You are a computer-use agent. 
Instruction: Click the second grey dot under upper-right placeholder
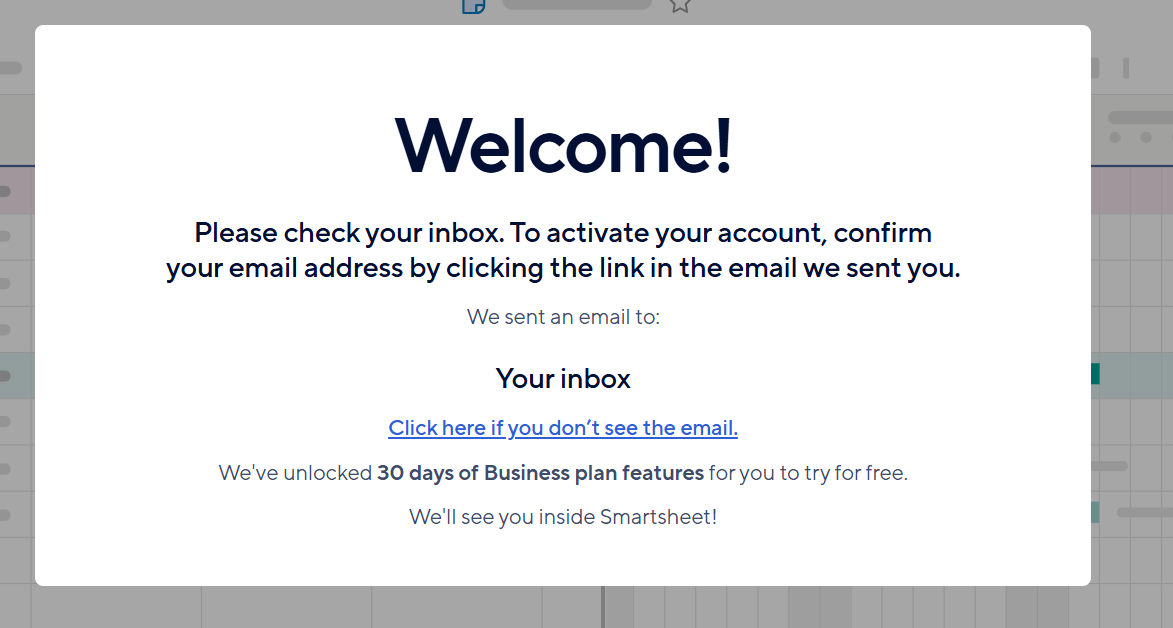1145,138
